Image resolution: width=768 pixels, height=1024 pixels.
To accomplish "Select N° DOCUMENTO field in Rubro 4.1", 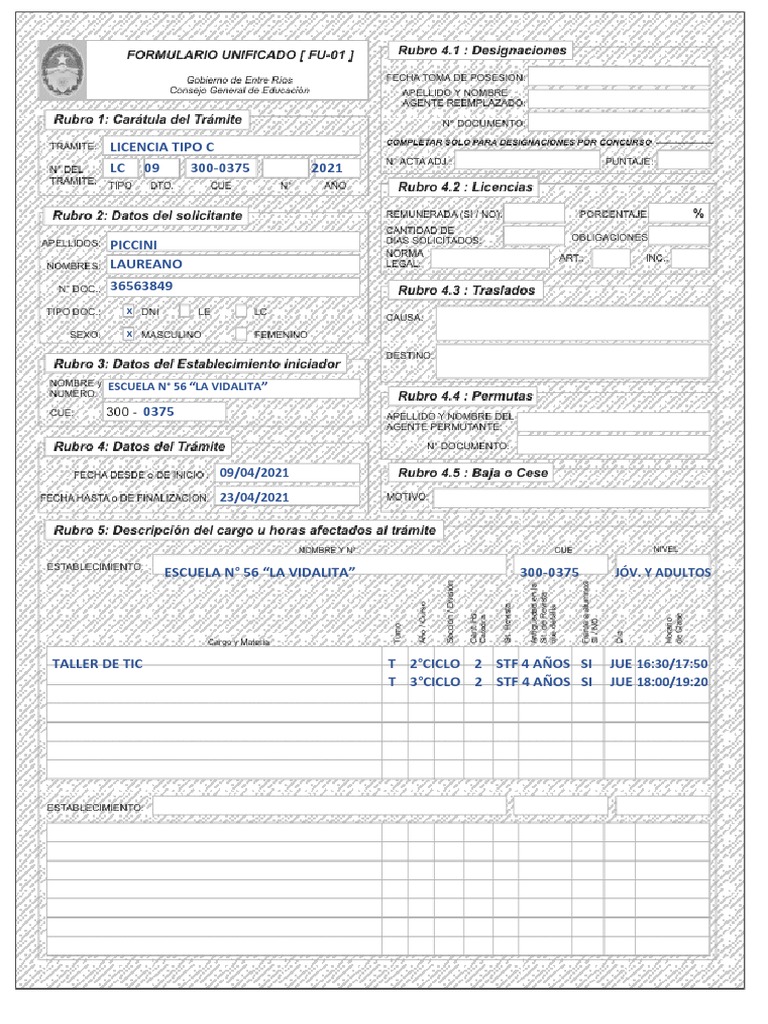I will 619,121.
